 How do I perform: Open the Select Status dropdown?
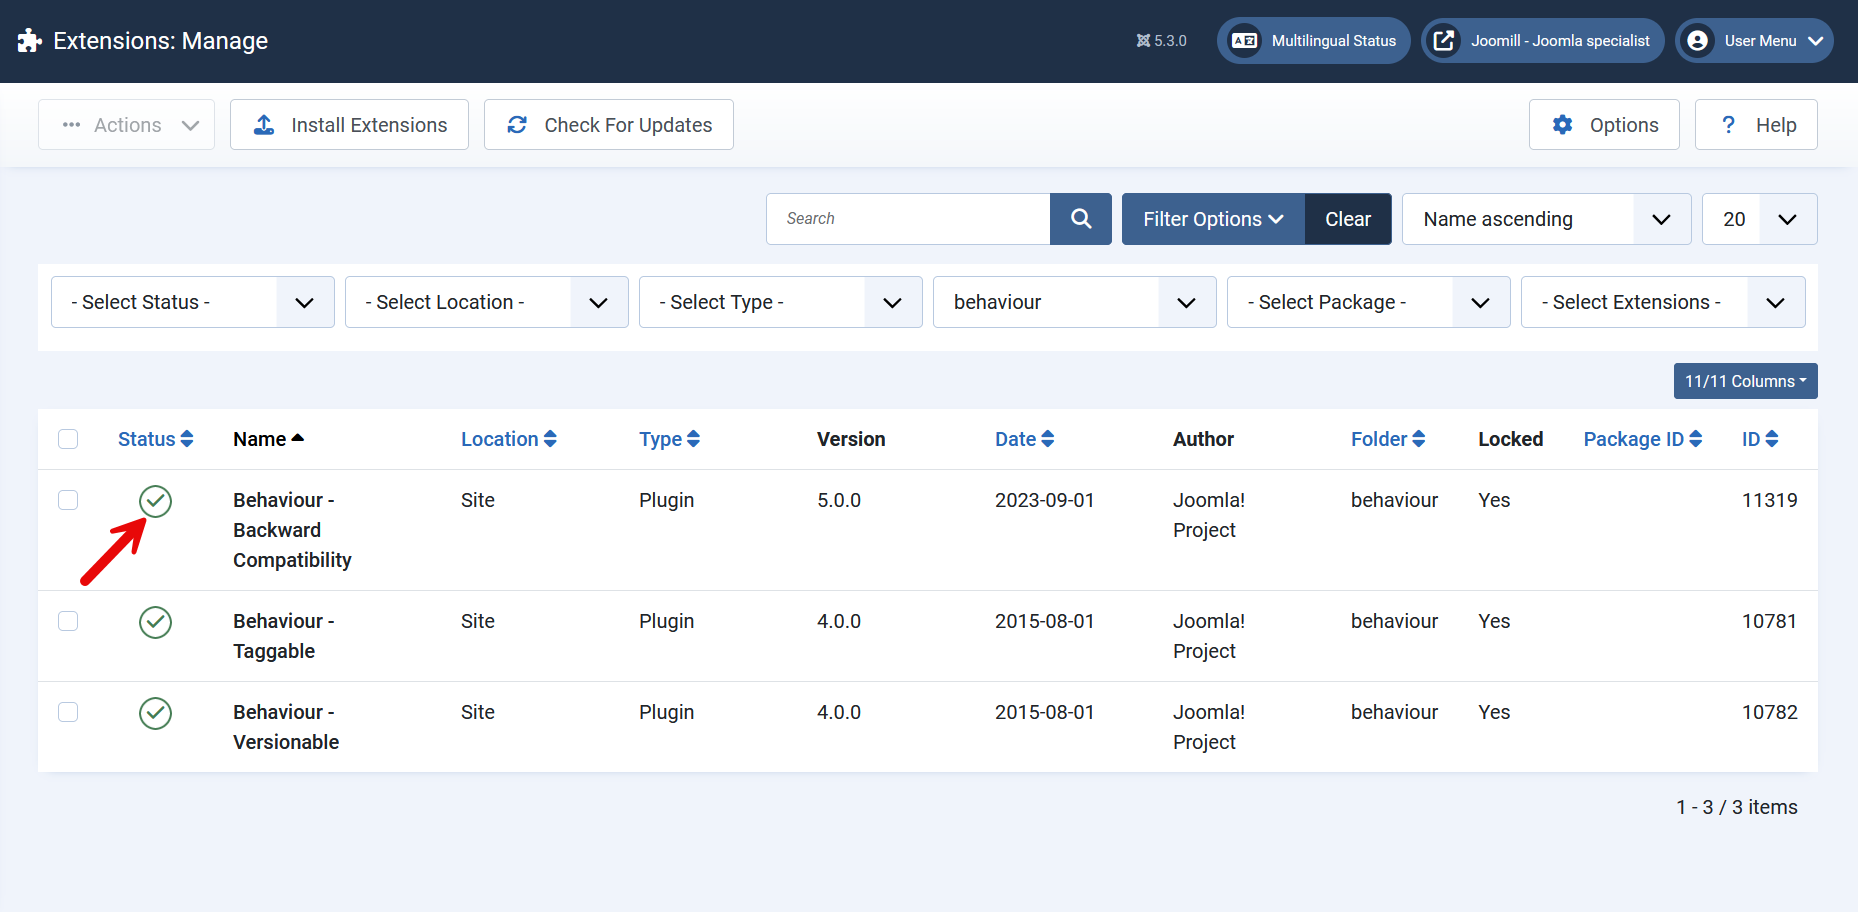click(x=192, y=301)
